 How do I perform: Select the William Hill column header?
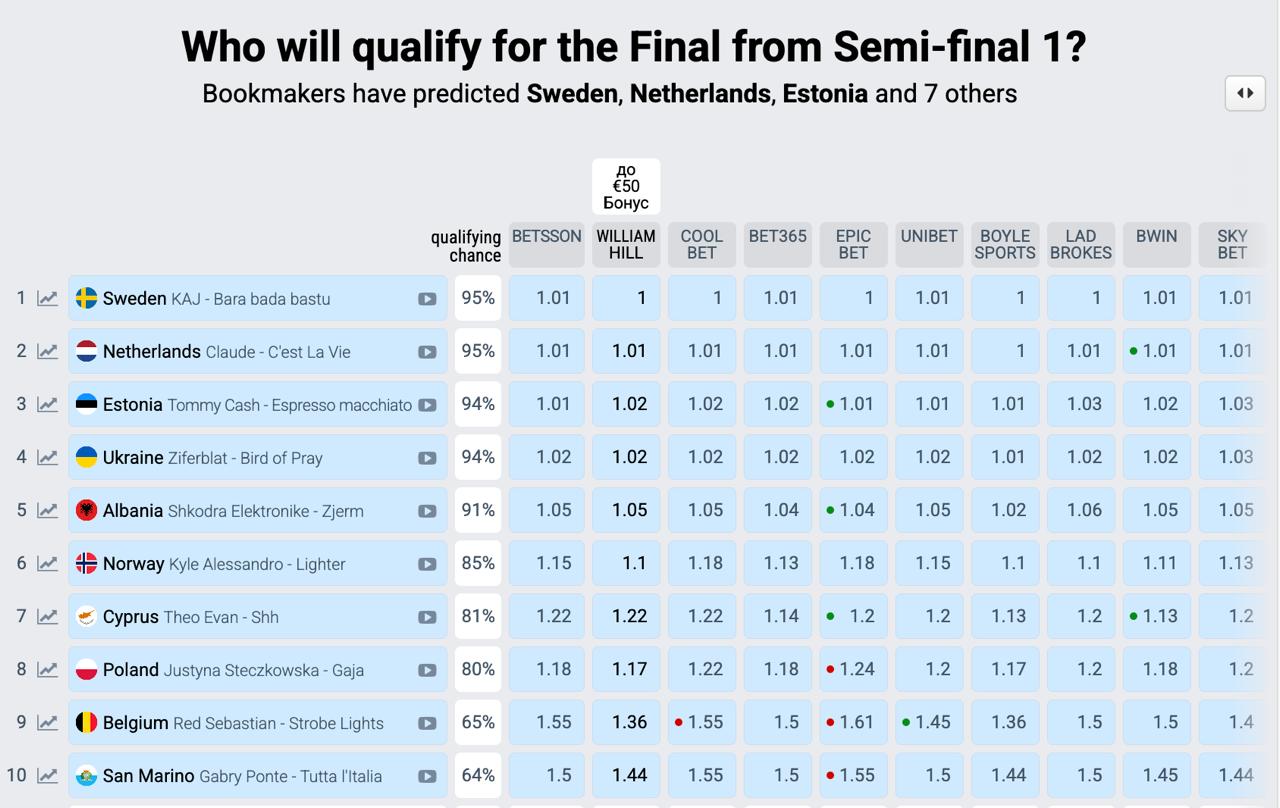coord(626,244)
